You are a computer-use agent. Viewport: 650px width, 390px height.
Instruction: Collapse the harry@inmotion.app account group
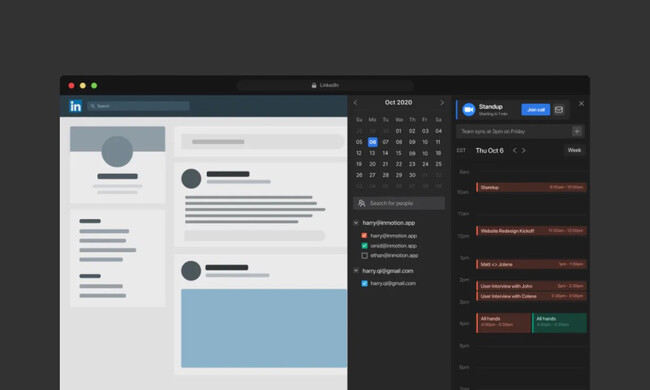click(x=356, y=223)
